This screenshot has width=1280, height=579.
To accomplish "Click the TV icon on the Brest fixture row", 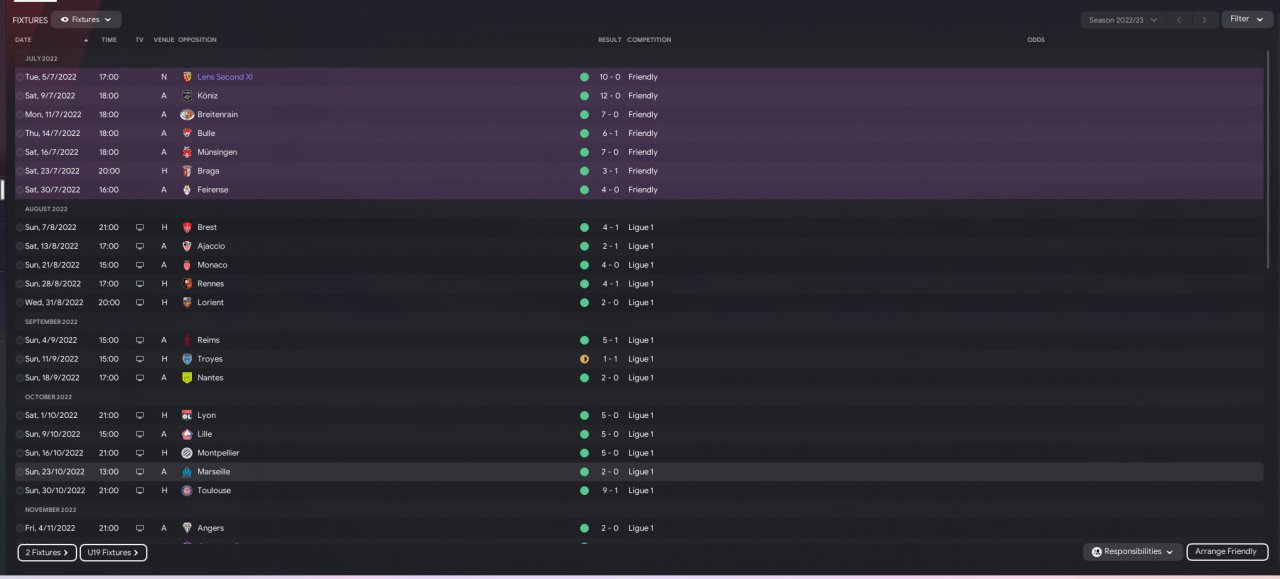I will (x=140, y=227).
